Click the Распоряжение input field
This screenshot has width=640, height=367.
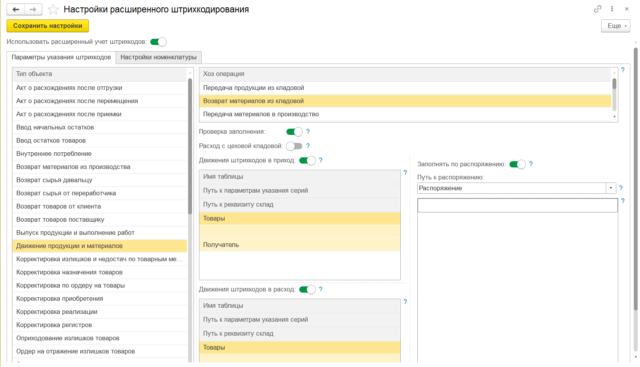(511, 188)
